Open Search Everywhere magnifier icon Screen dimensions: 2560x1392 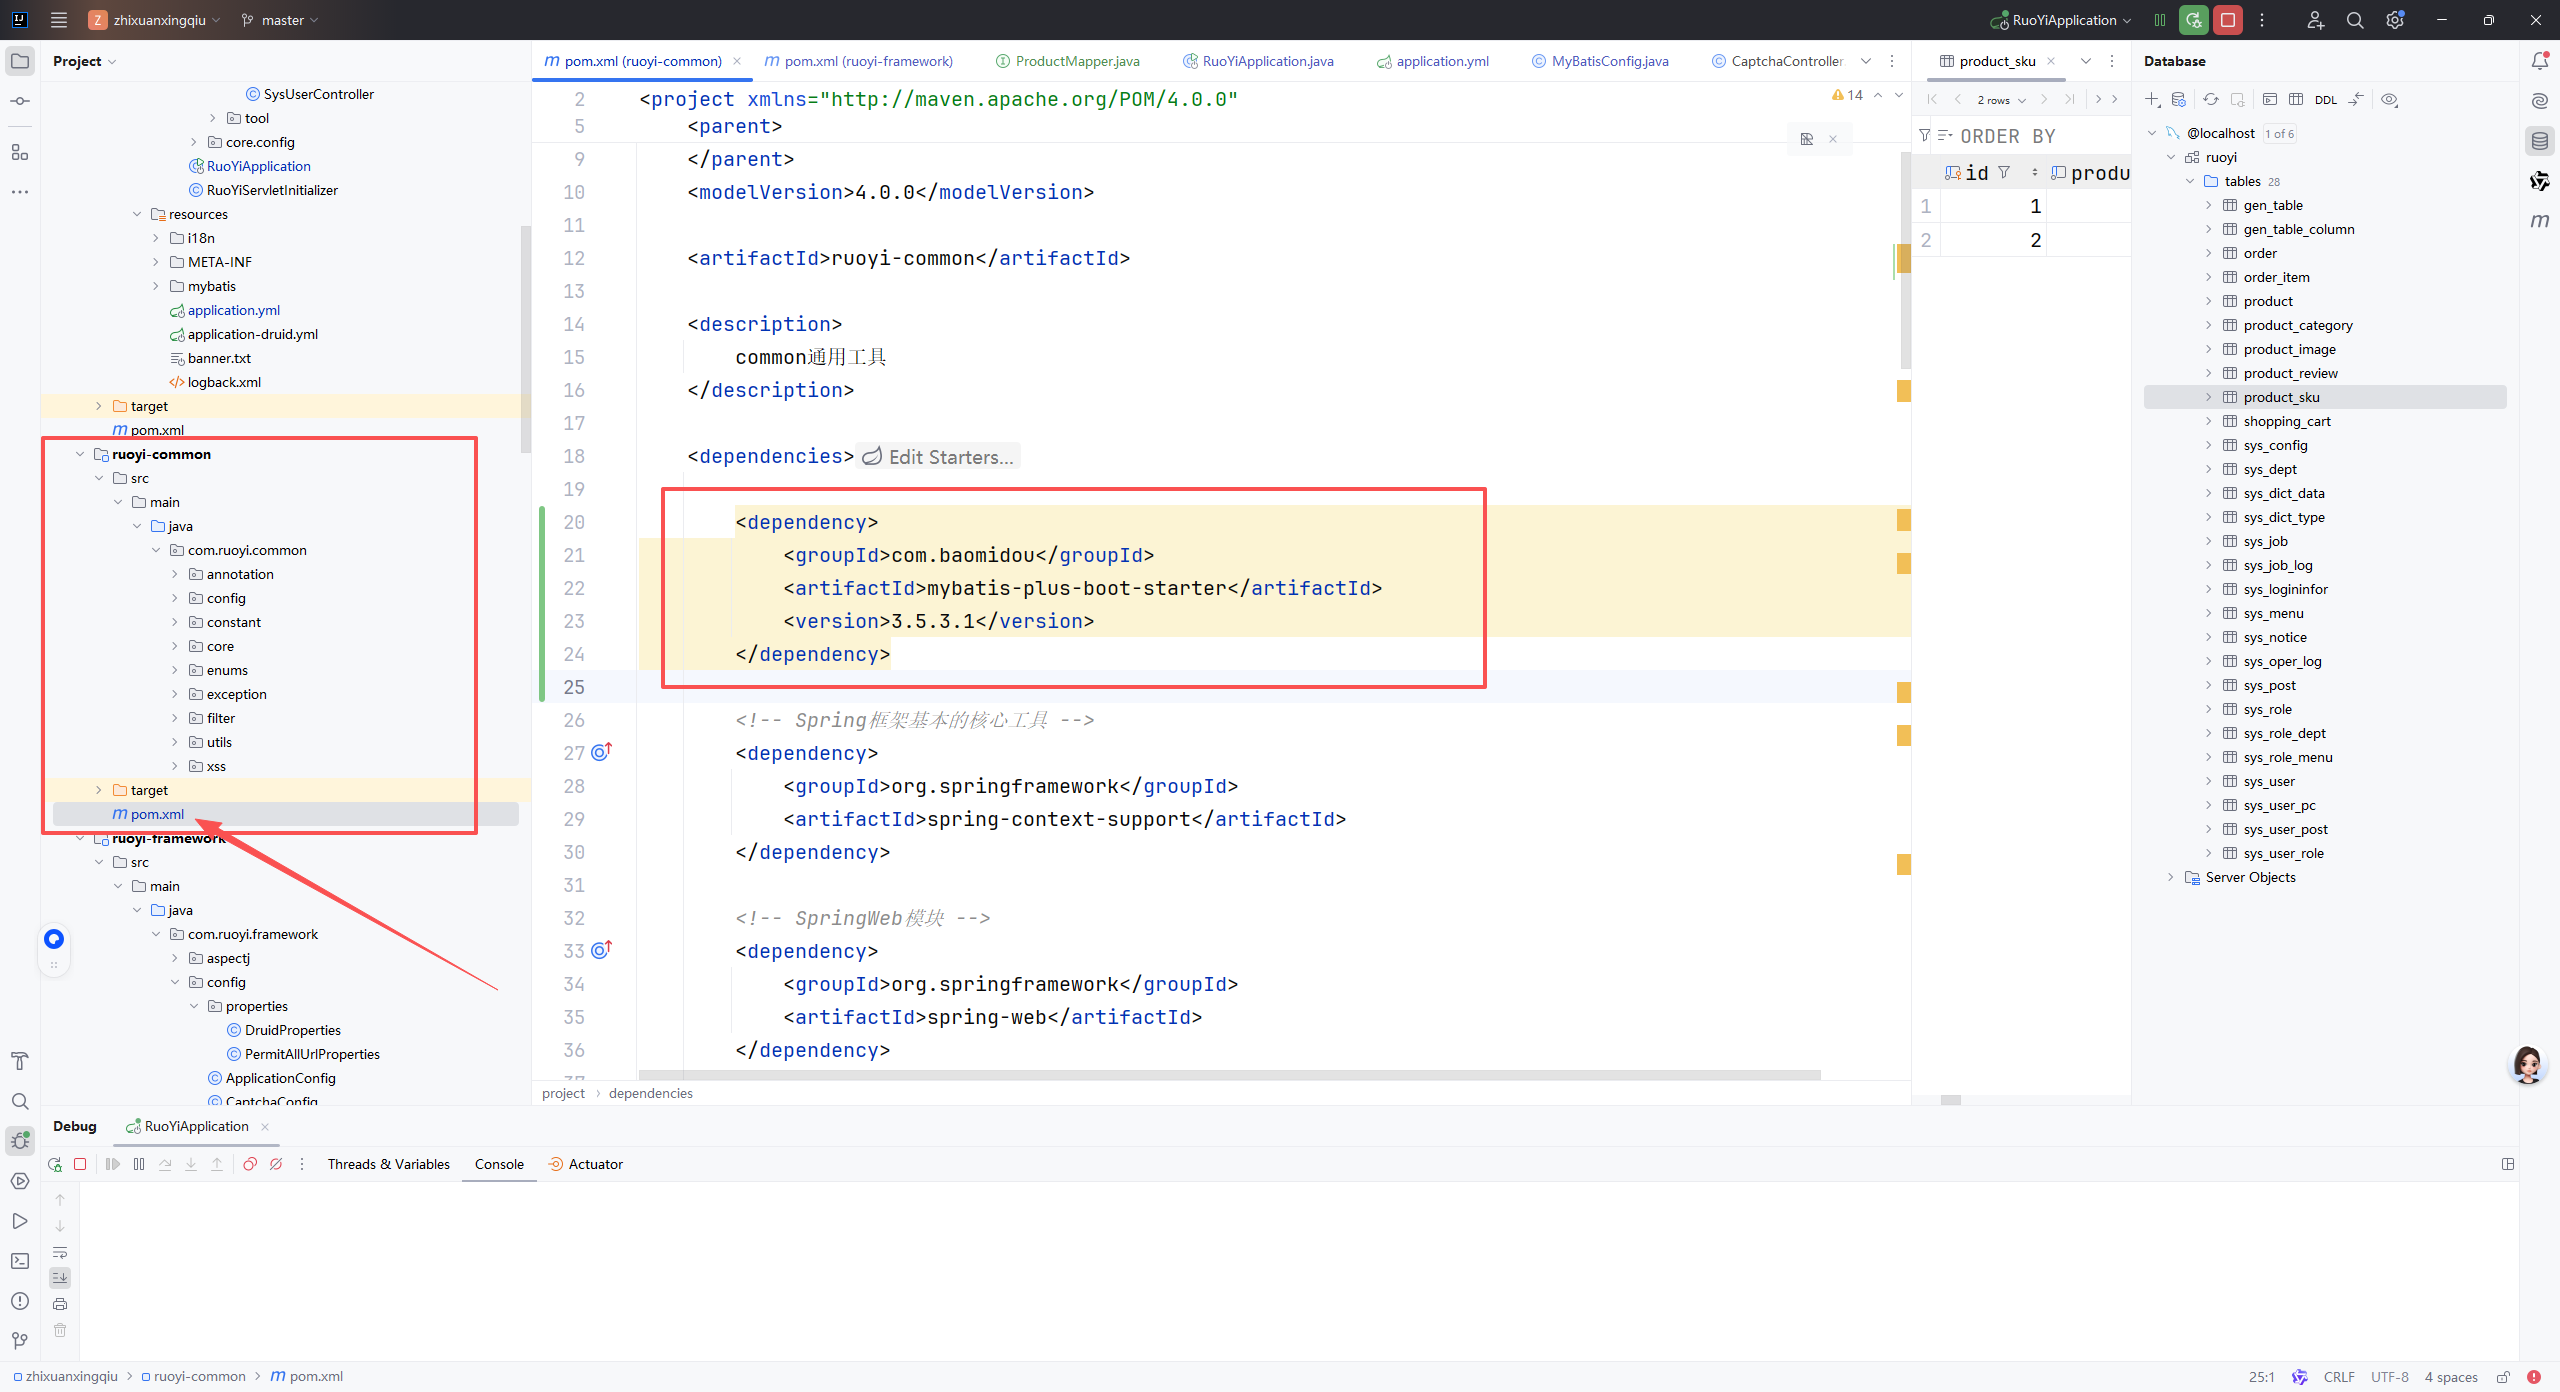click(2355, 20)
